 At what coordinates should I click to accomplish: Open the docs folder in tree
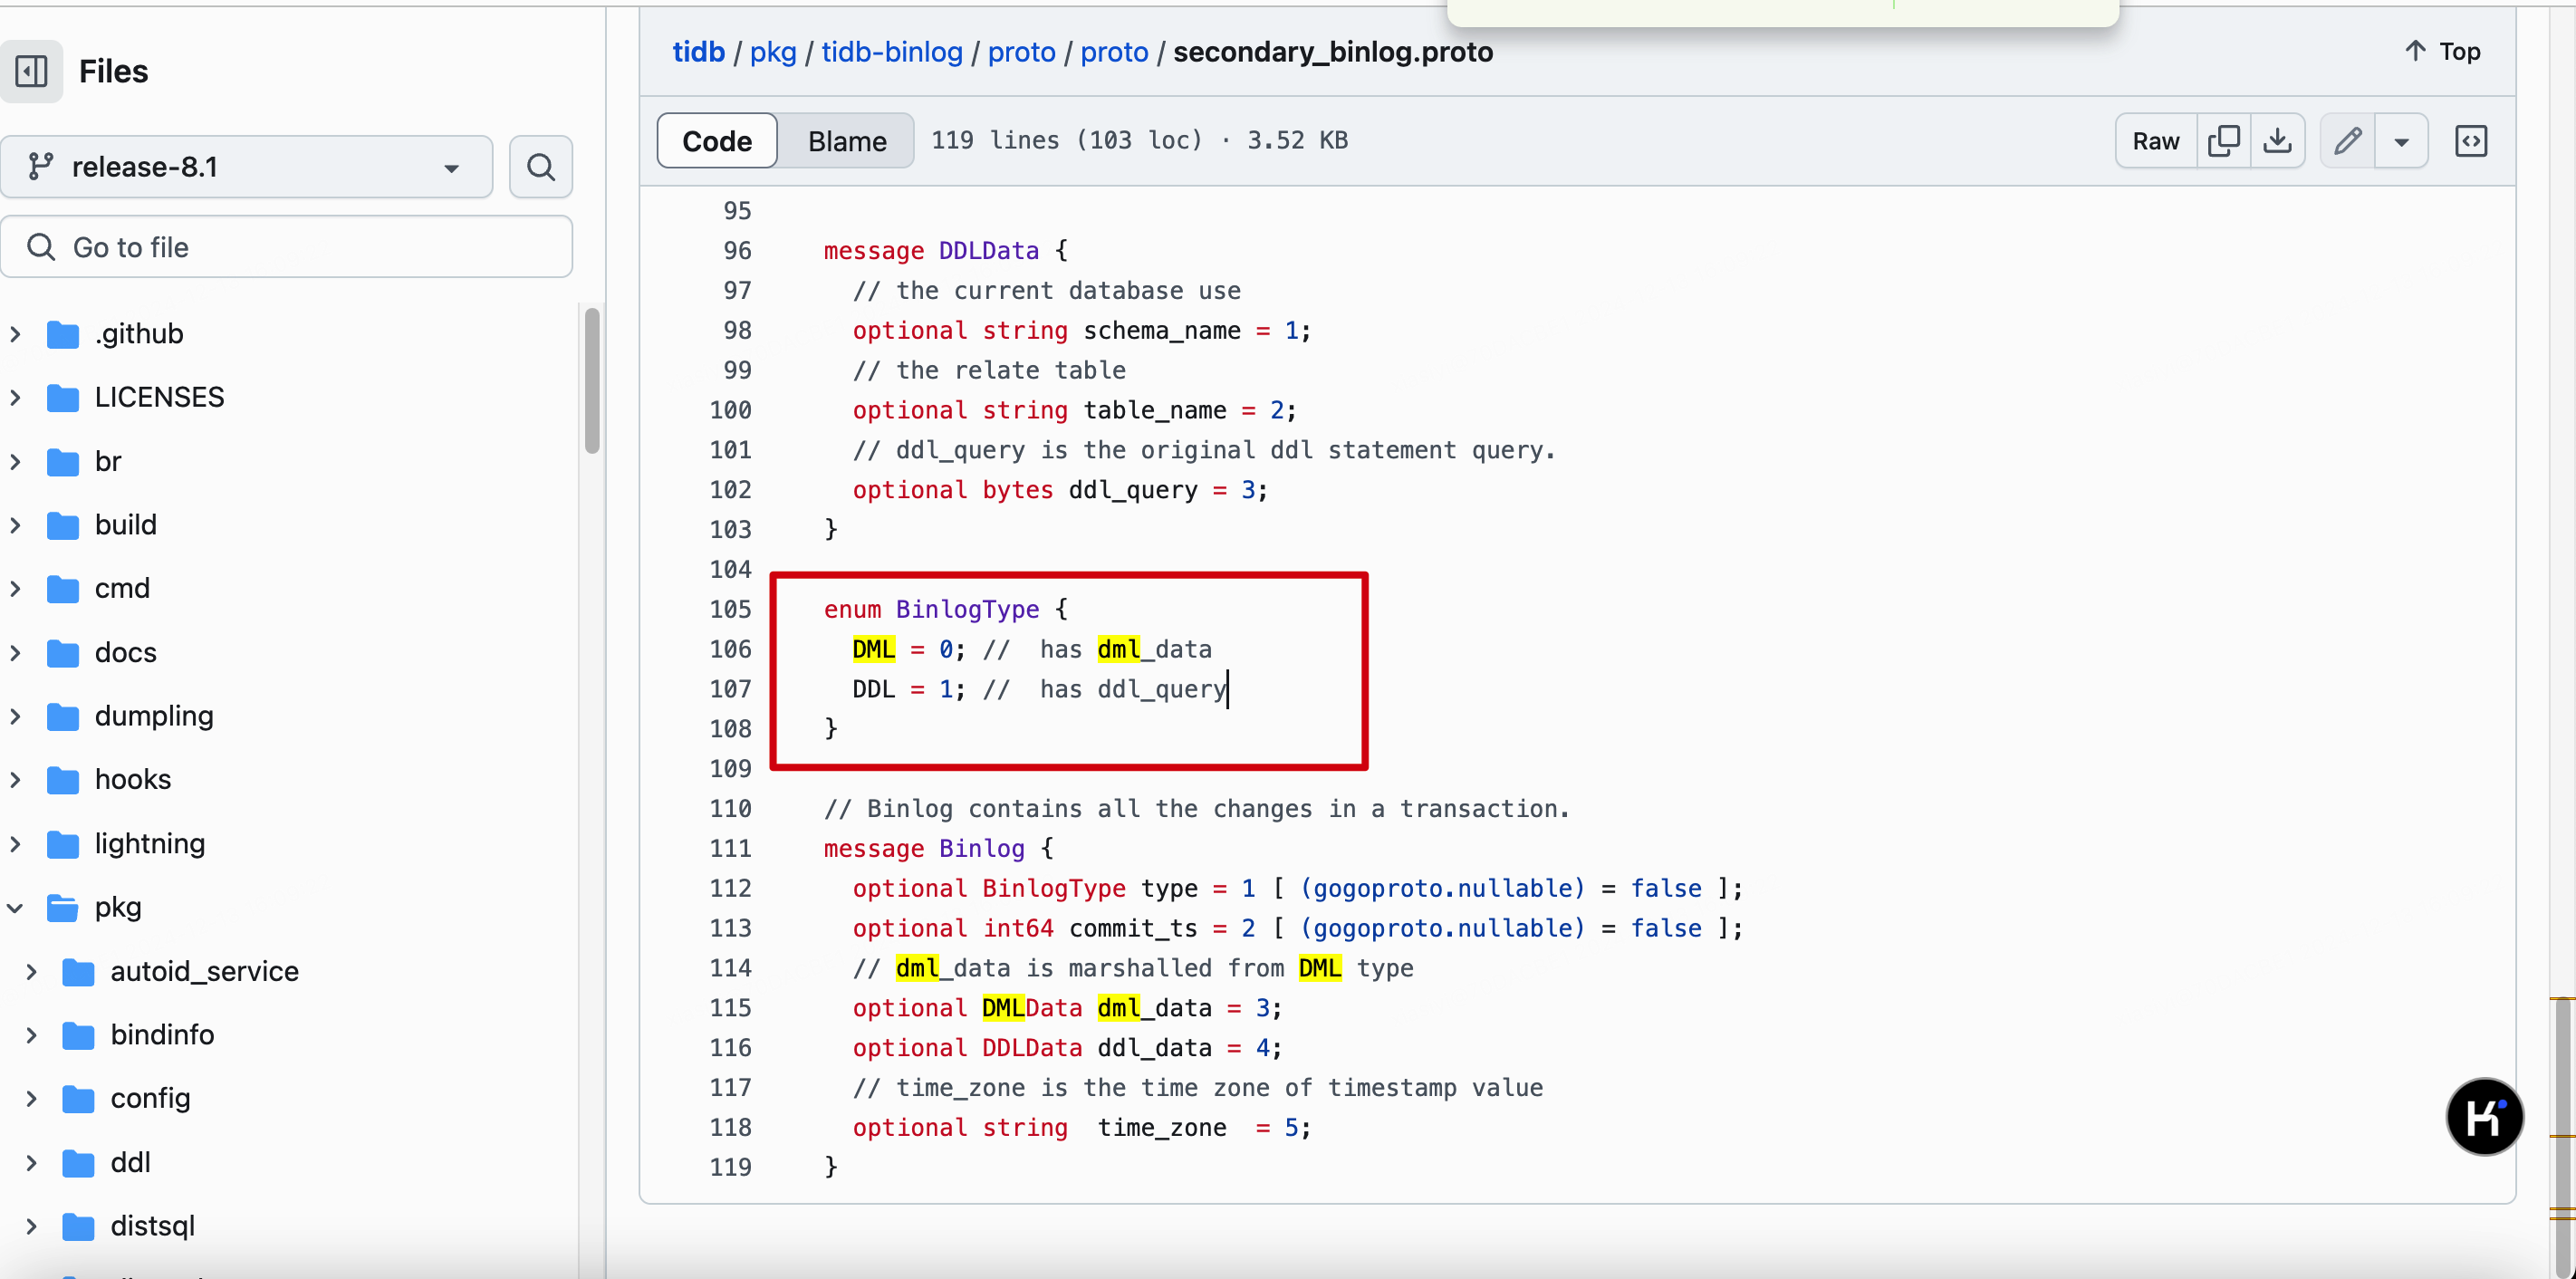coord(125,652)
